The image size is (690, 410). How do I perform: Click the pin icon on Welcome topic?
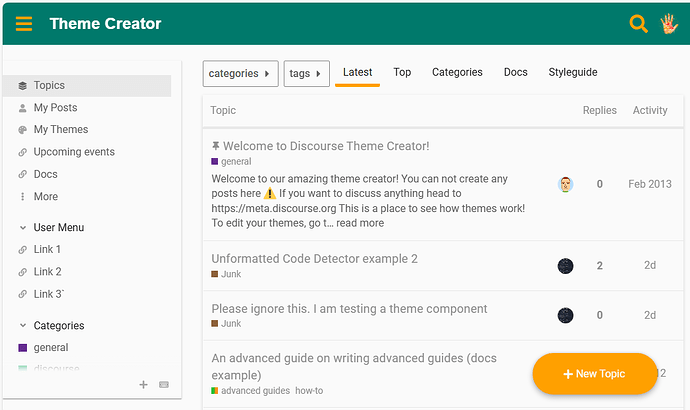click(x=216, y=146)
